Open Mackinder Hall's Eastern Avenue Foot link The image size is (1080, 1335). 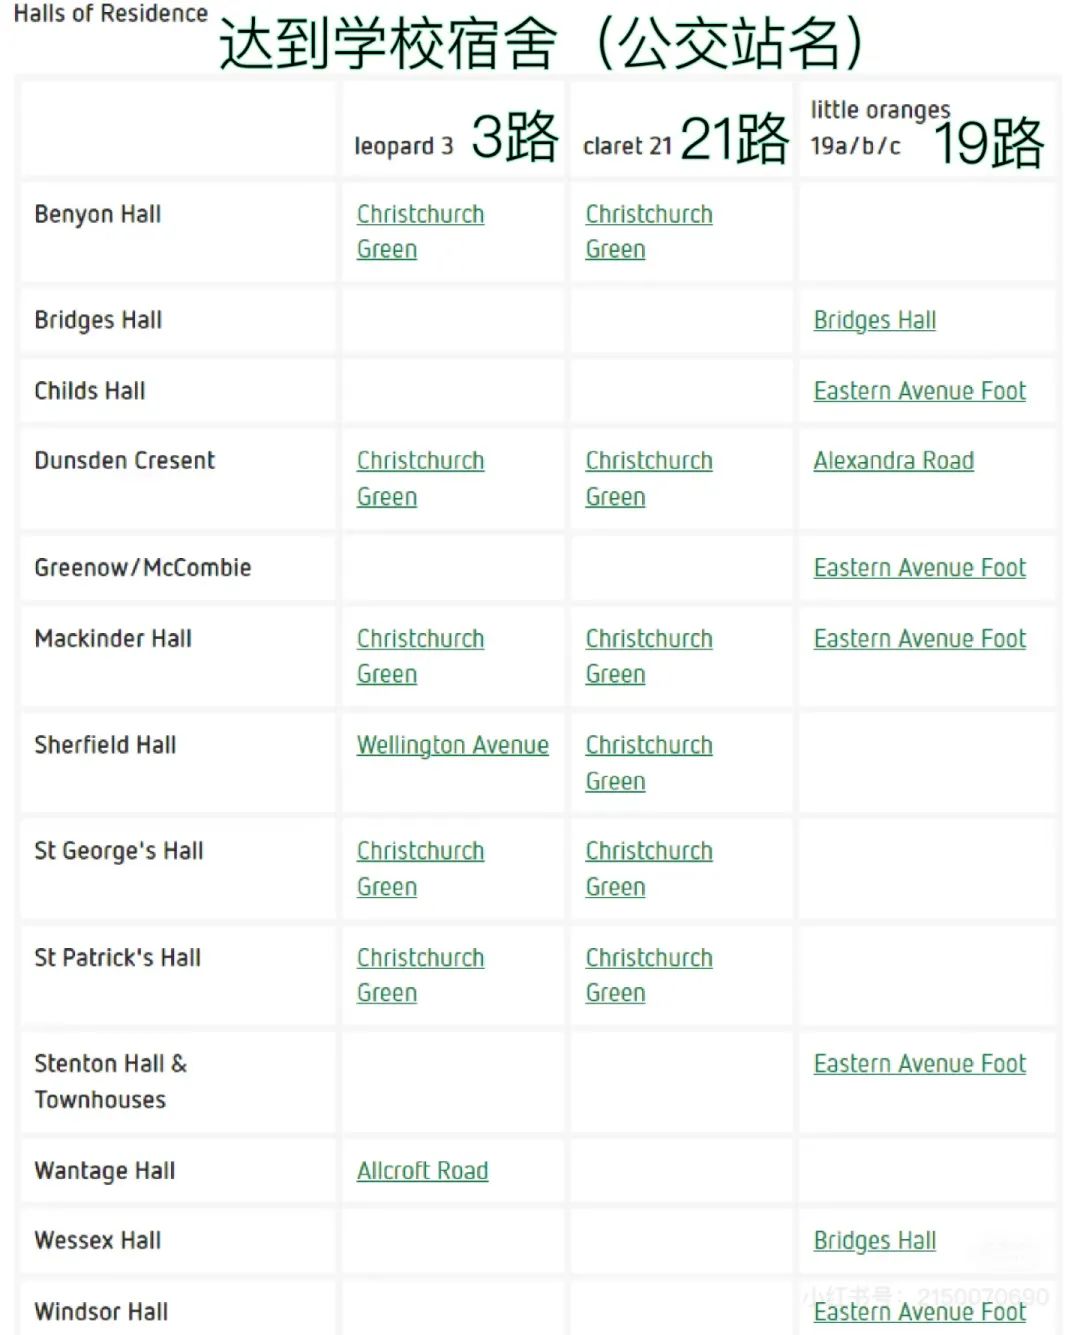pos(919,639)
